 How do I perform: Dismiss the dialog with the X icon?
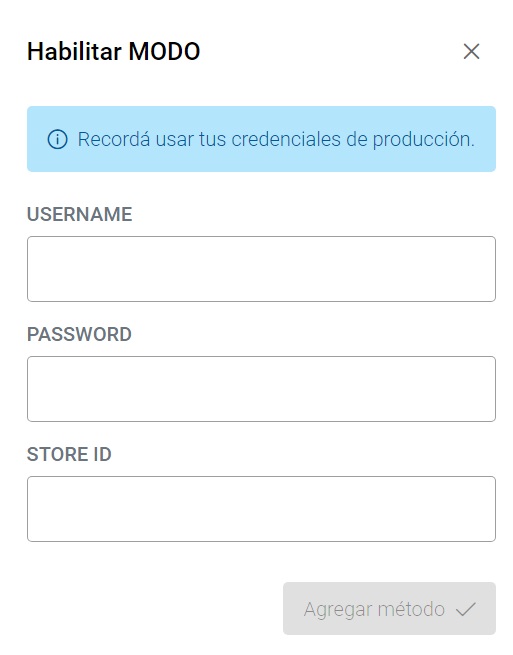[471, 51]
